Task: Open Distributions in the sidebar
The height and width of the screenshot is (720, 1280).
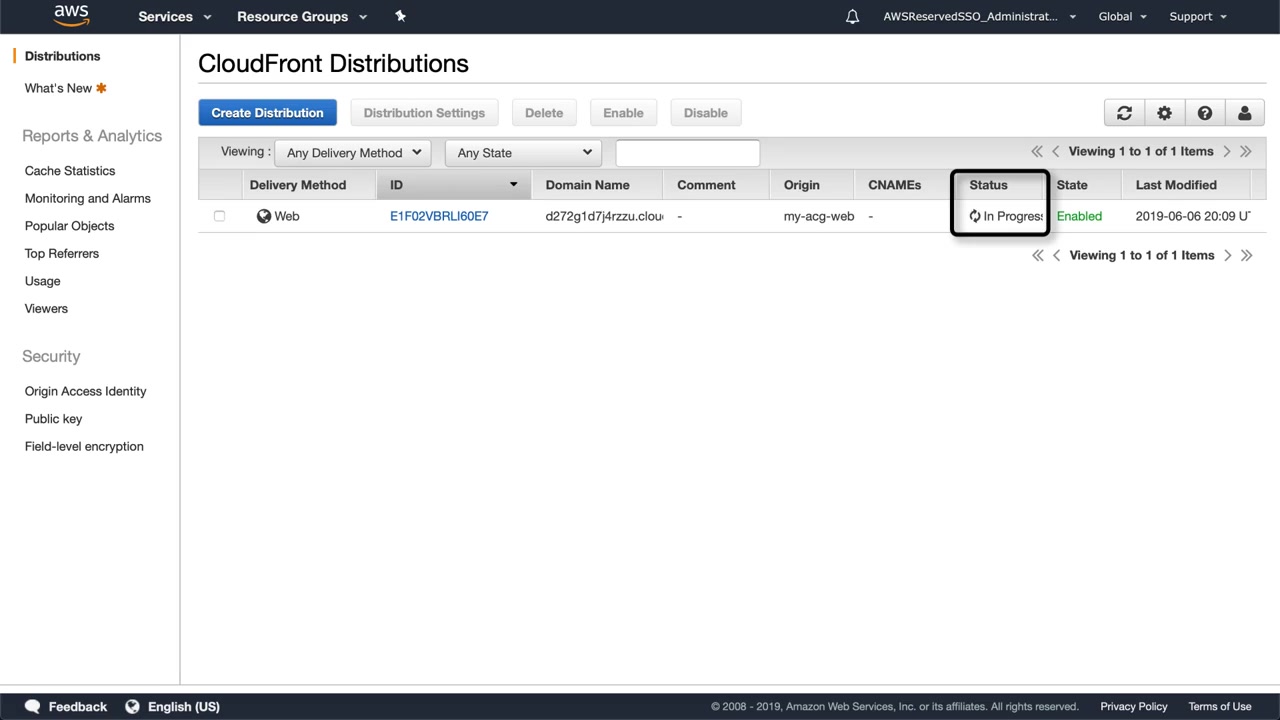Action: [x=62, y=56]
